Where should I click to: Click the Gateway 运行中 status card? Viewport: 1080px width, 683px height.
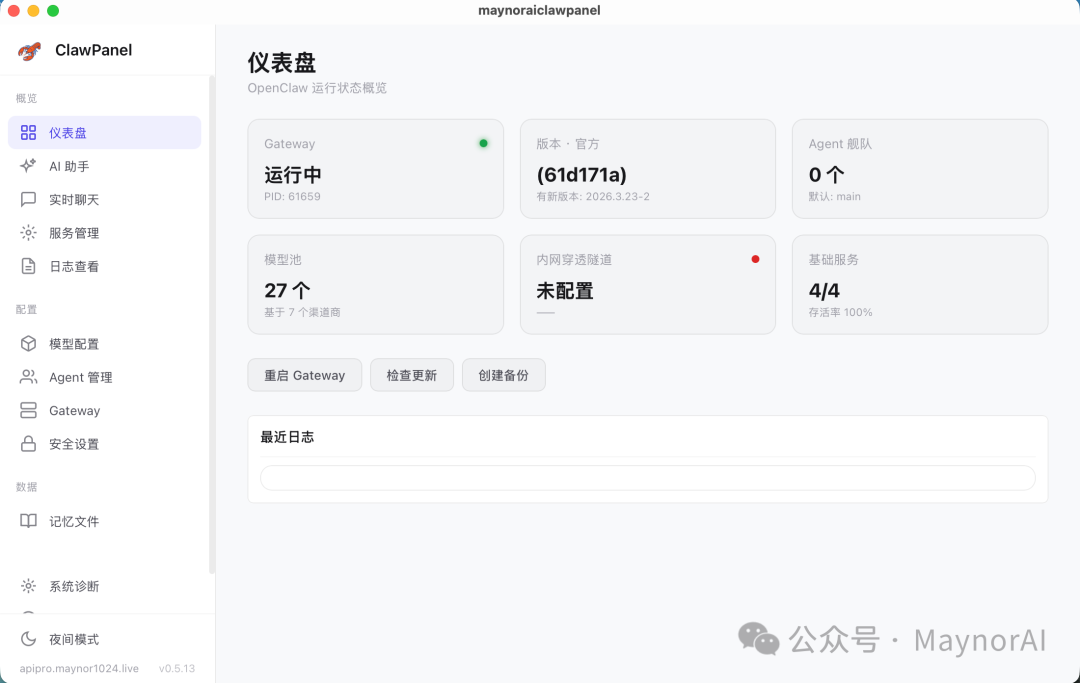375,169
